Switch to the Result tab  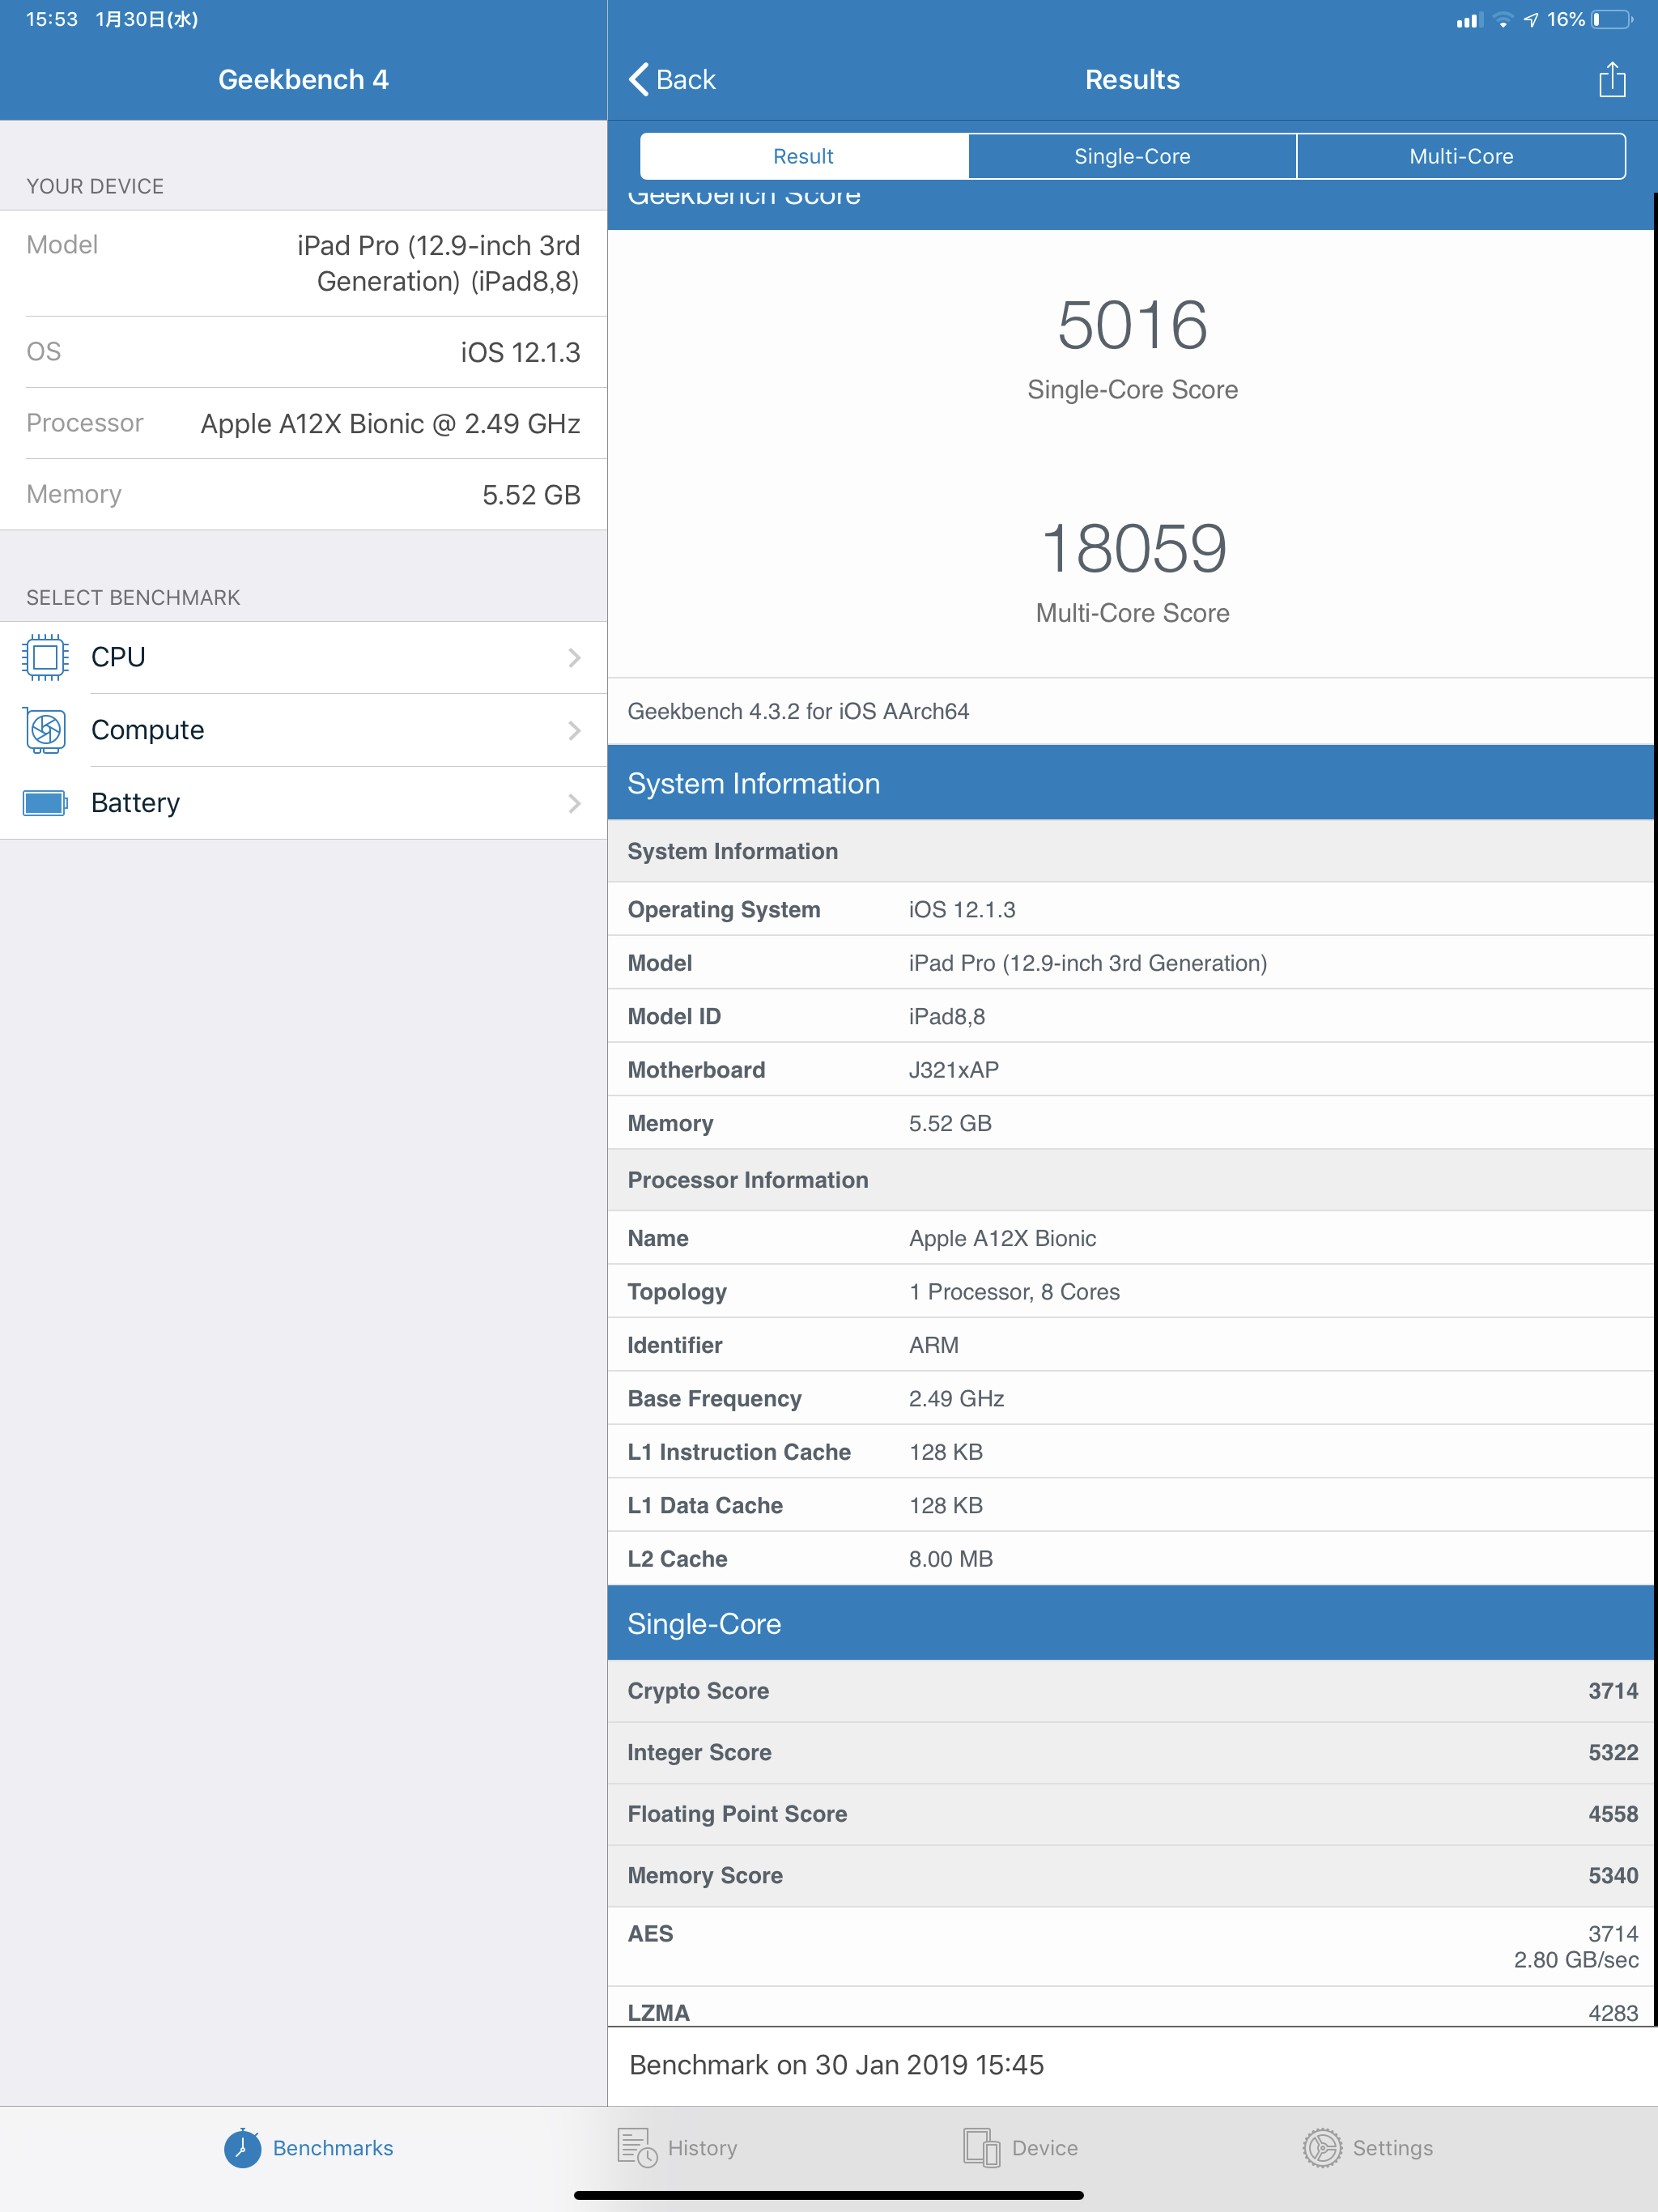click(804, 156)
